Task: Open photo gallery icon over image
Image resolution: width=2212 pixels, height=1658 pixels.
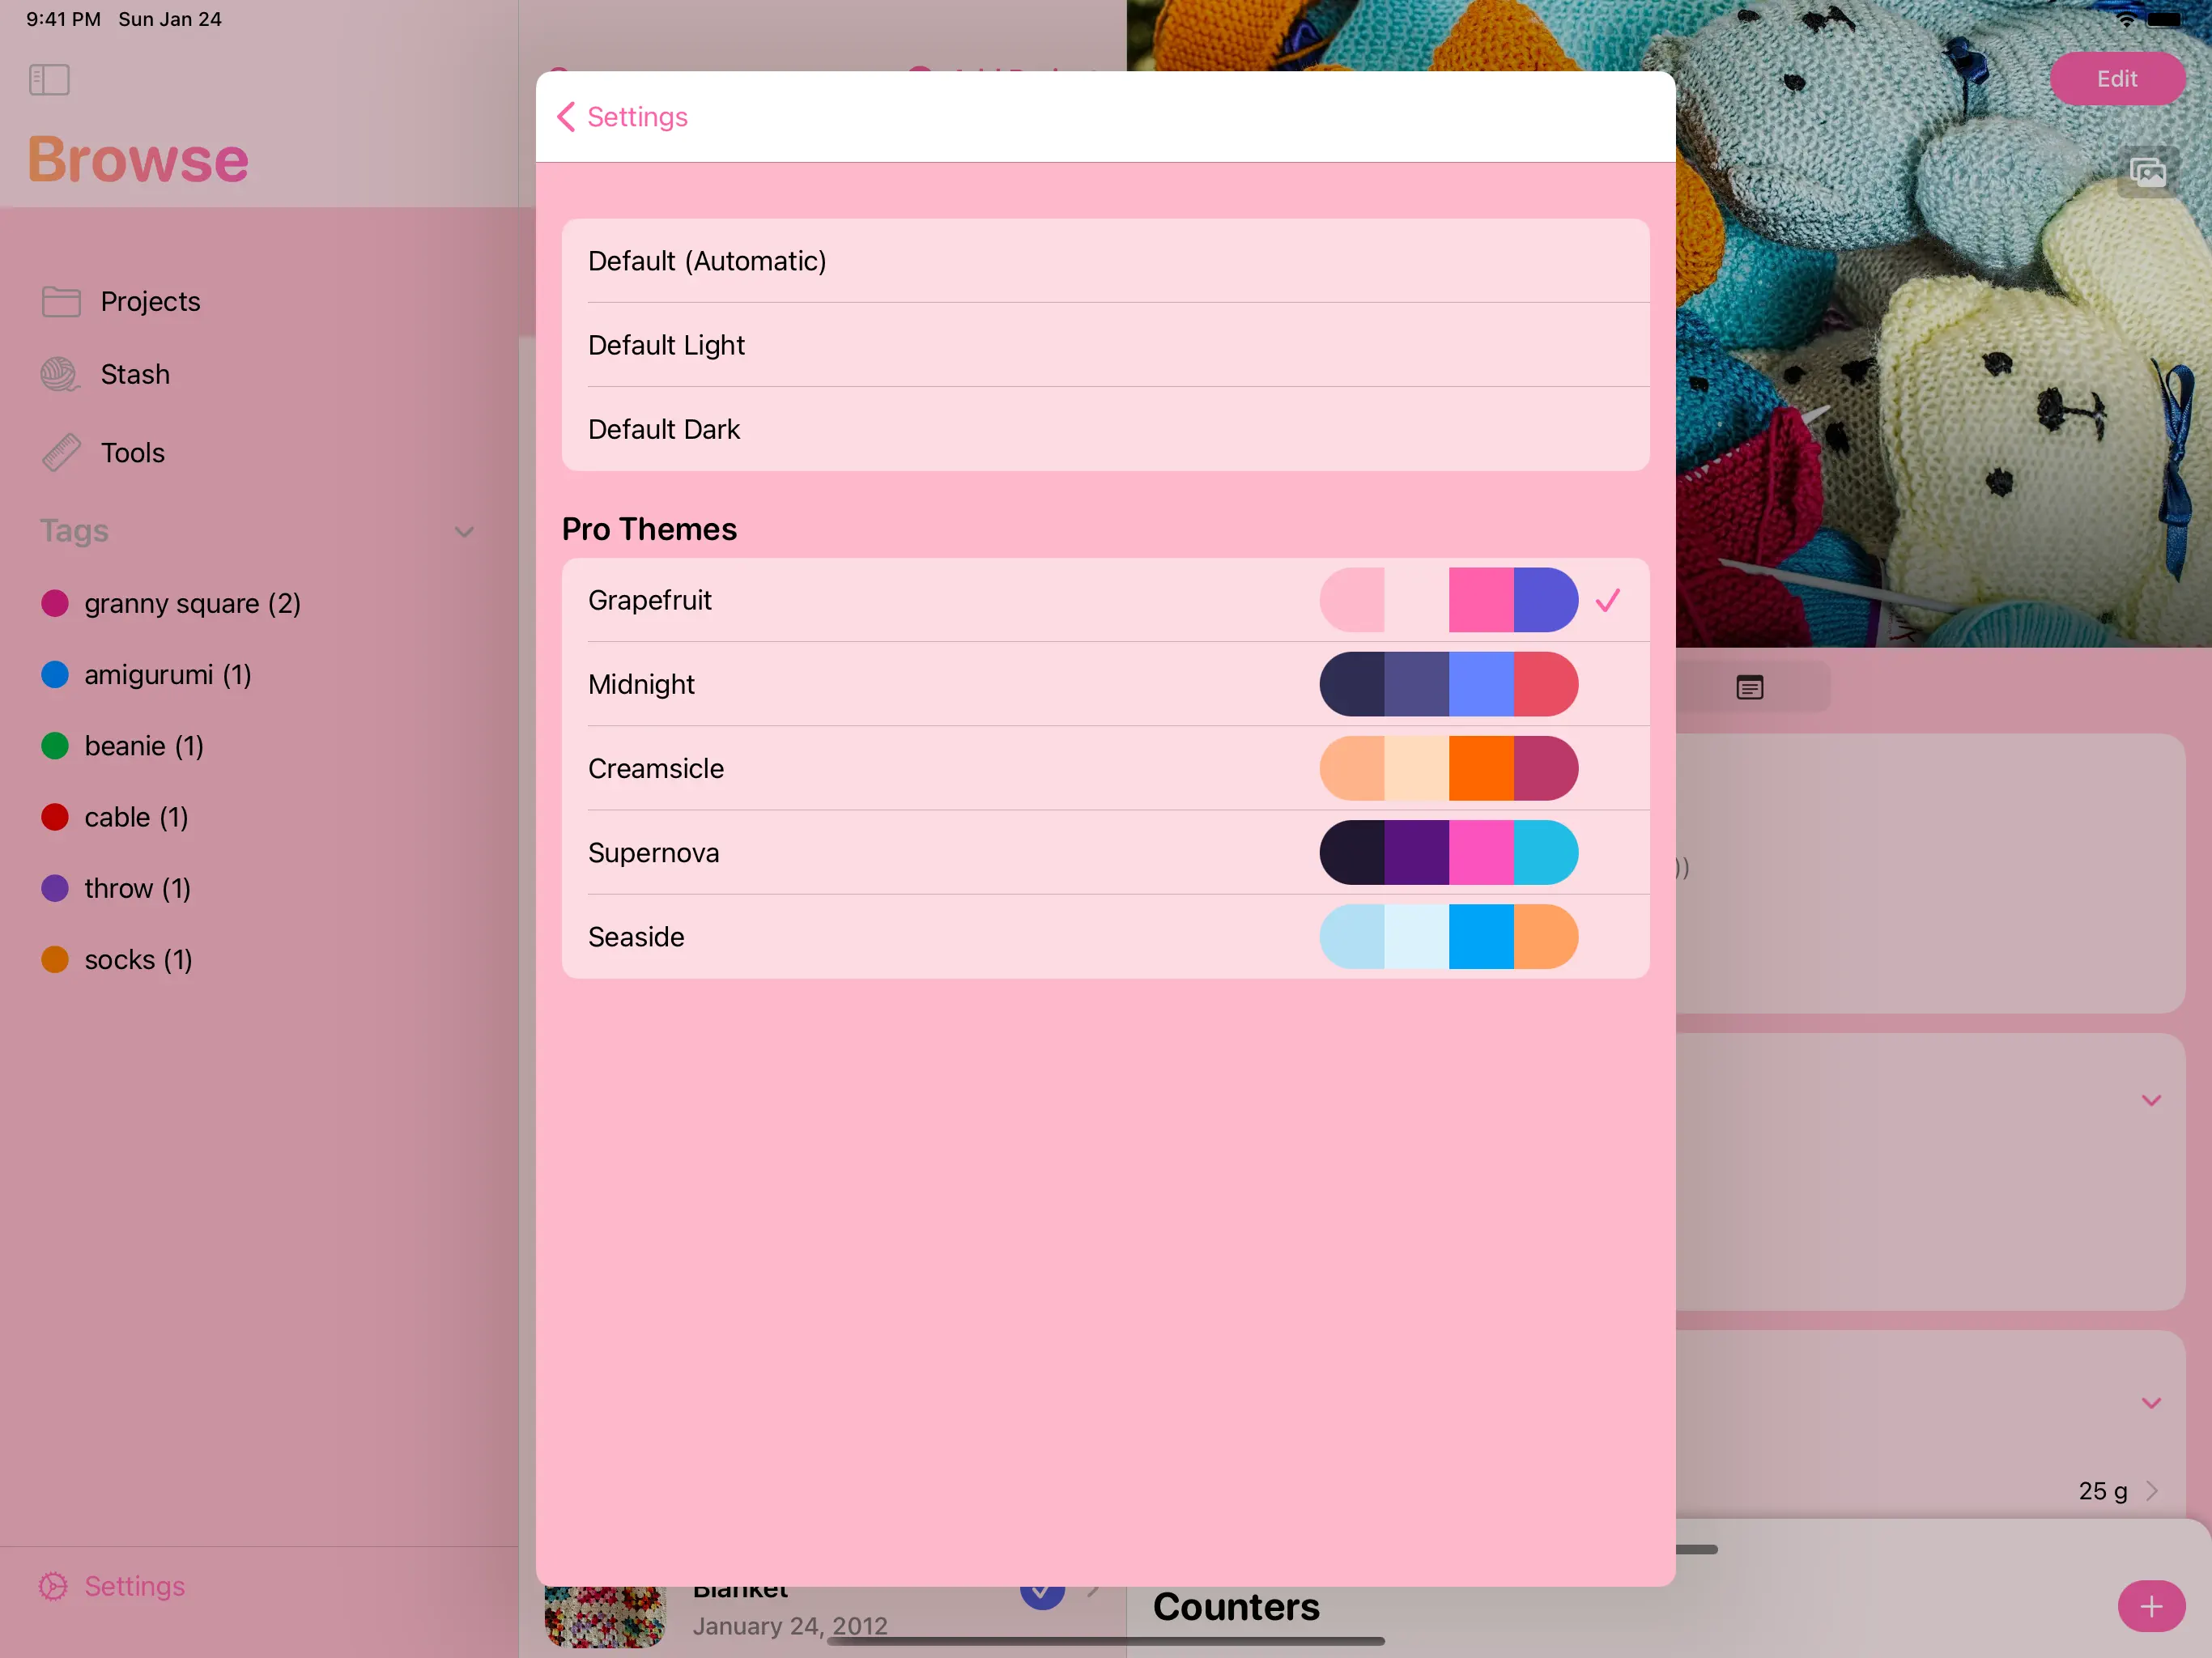Action: point(2147,172)
